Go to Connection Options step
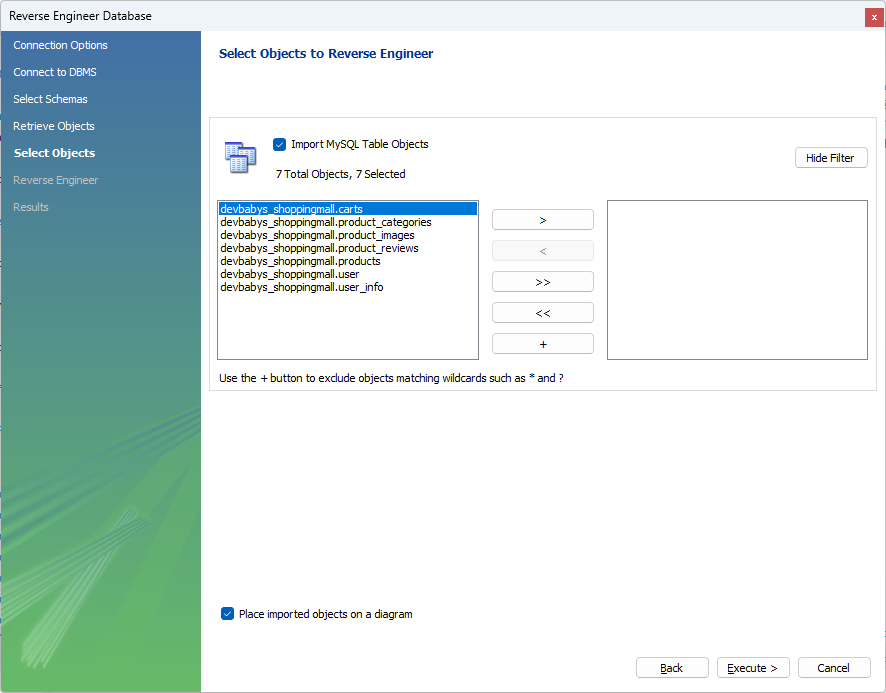 pos(60,45)
